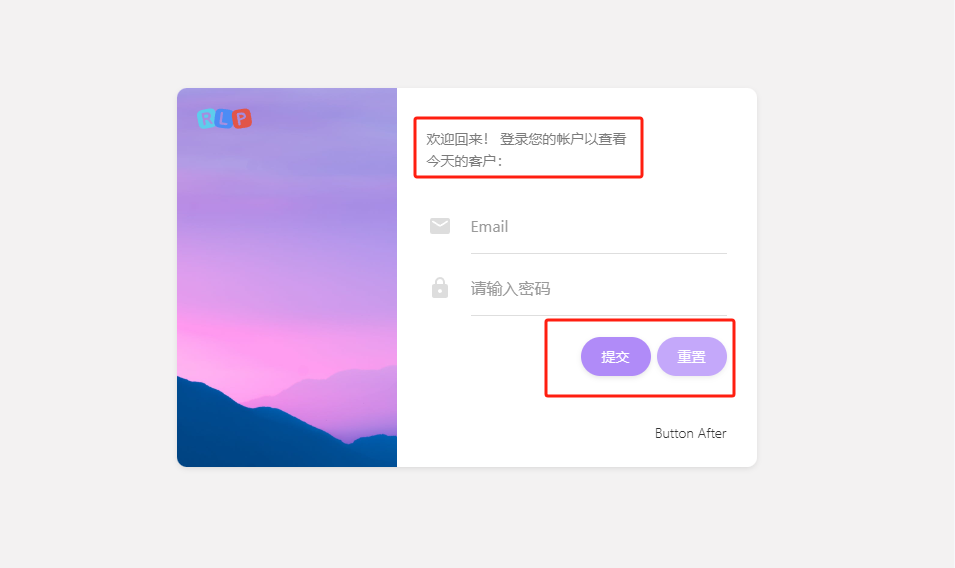
Task: Focus the Email input field
Action: click(x=598, y=226)
